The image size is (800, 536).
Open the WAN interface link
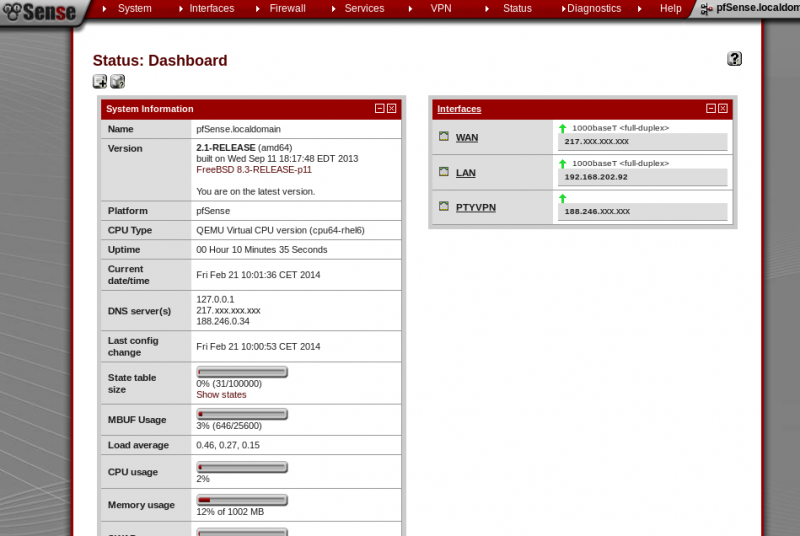pyautogui.click(x=467, y=138)
